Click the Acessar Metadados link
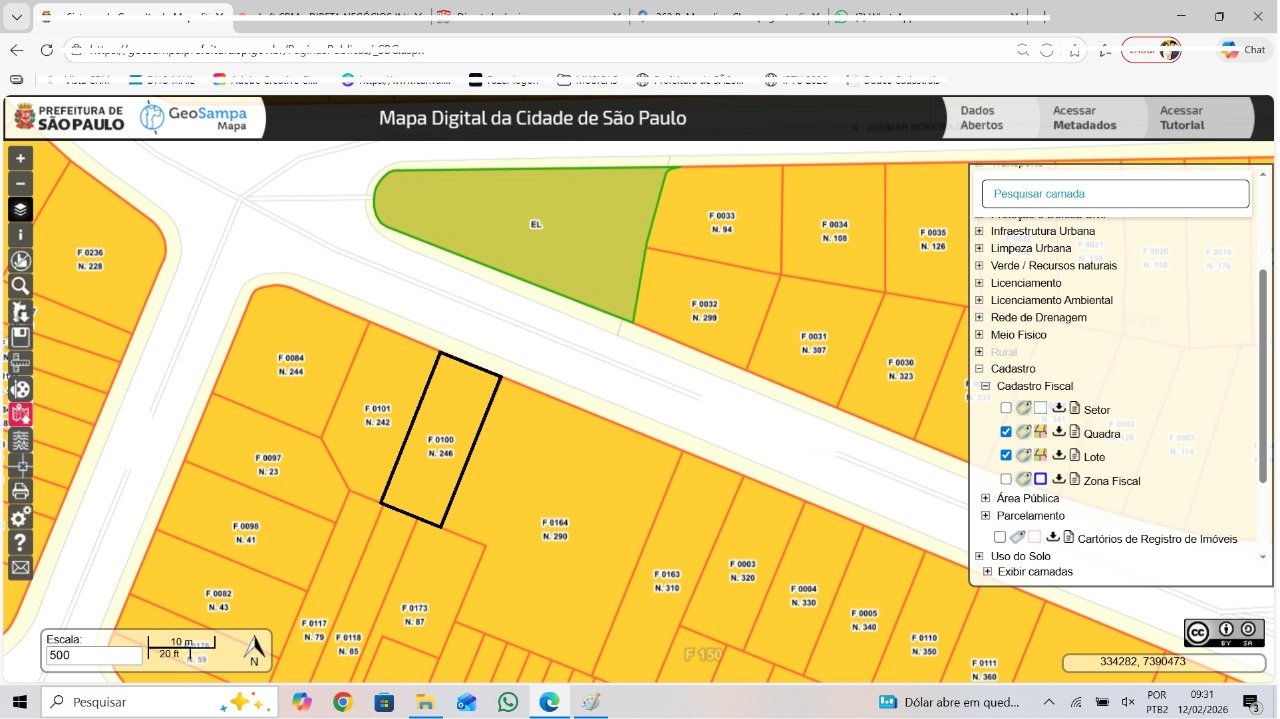 click(1084, 118)
